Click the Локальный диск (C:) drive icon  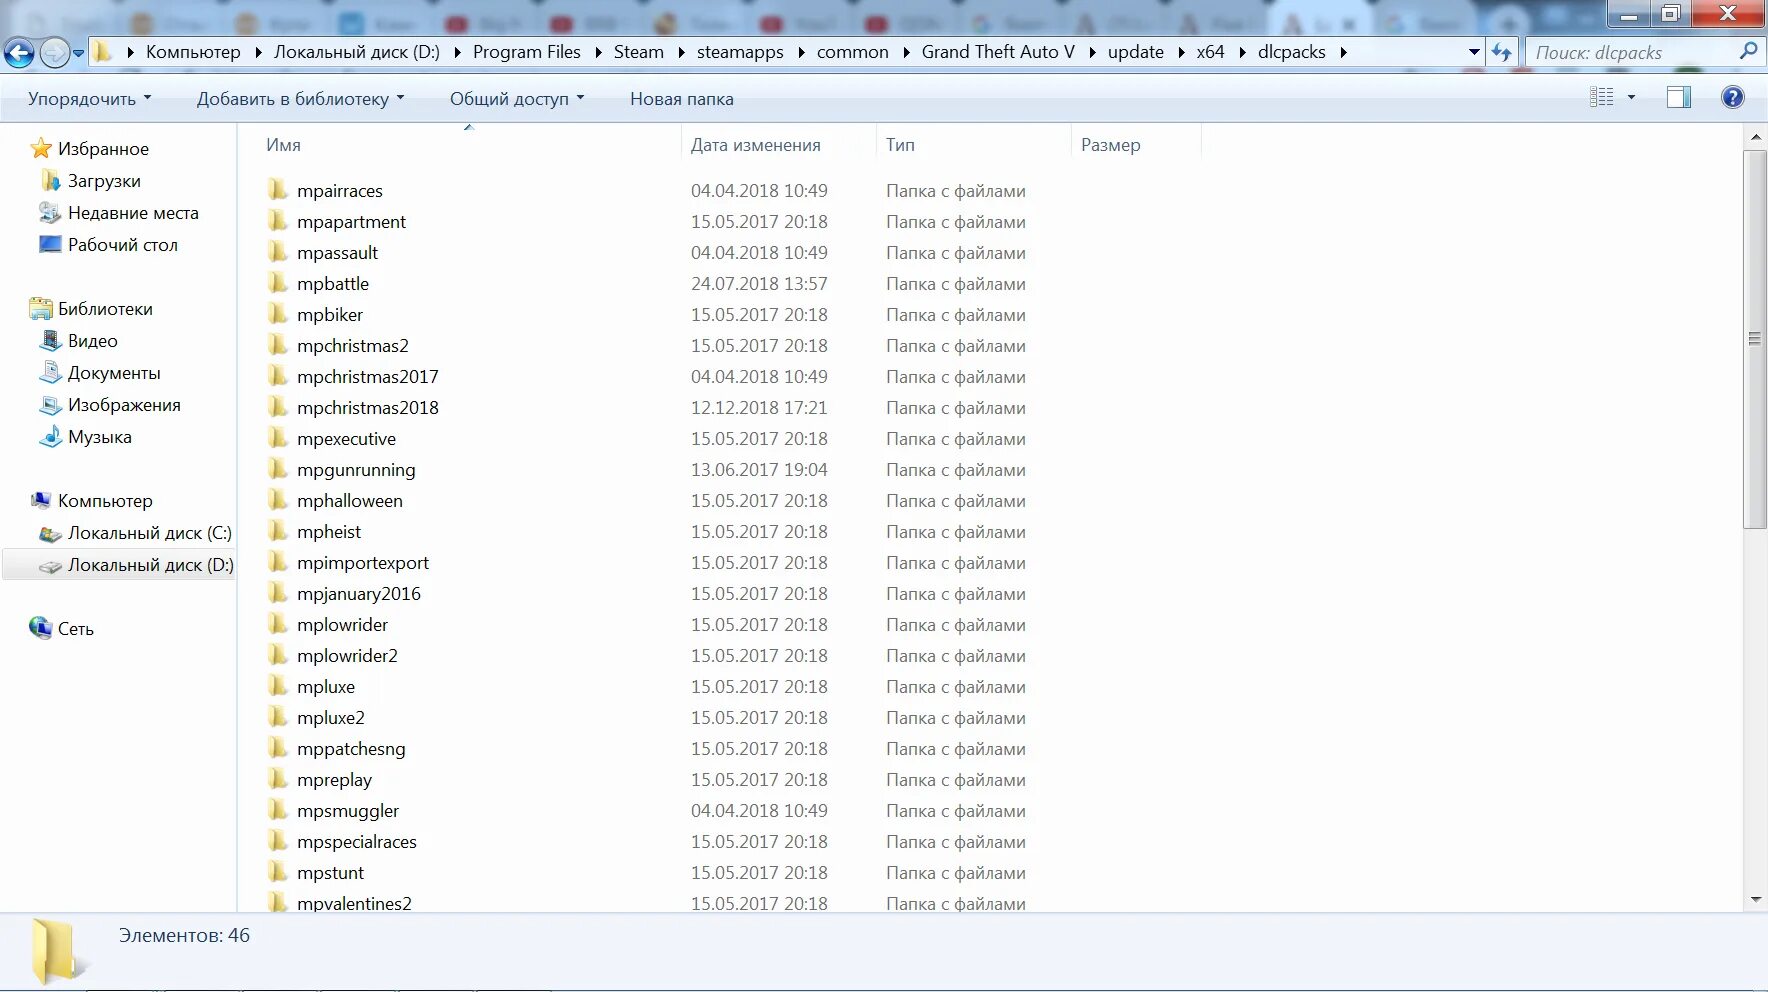(x=50, y=533)
